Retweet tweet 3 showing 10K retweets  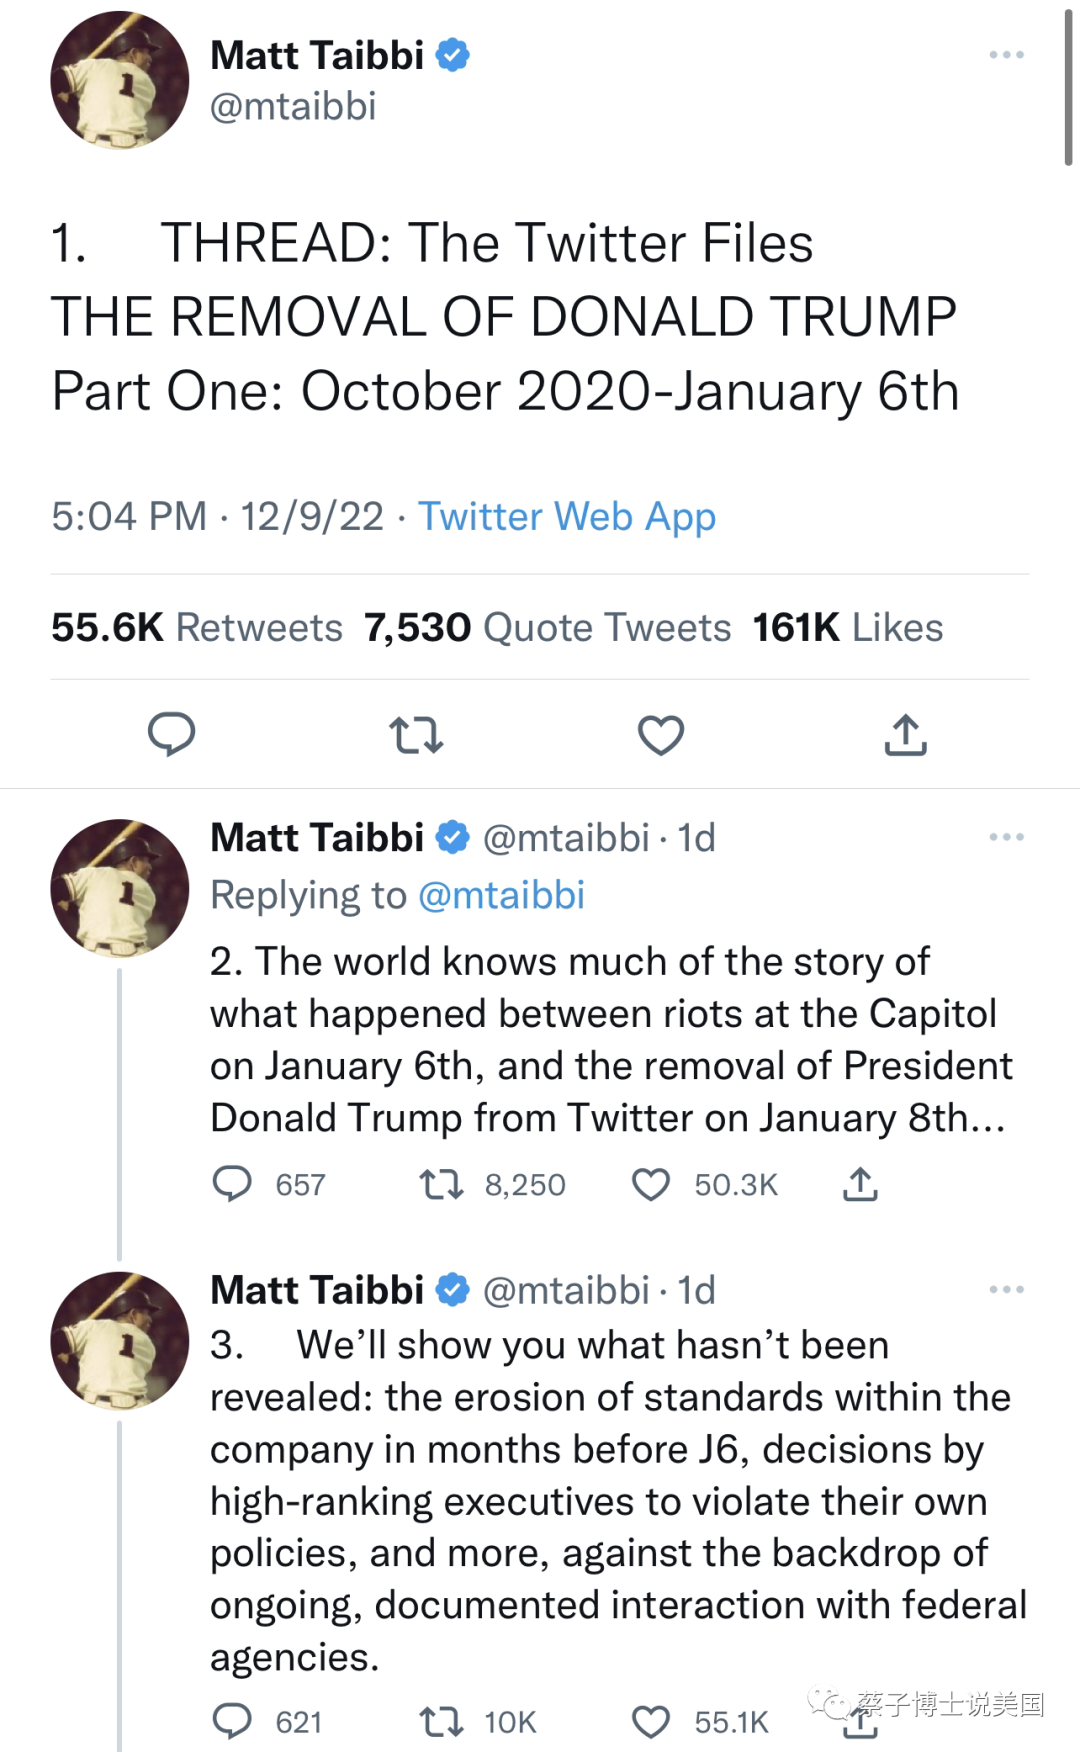(441, 1721)
